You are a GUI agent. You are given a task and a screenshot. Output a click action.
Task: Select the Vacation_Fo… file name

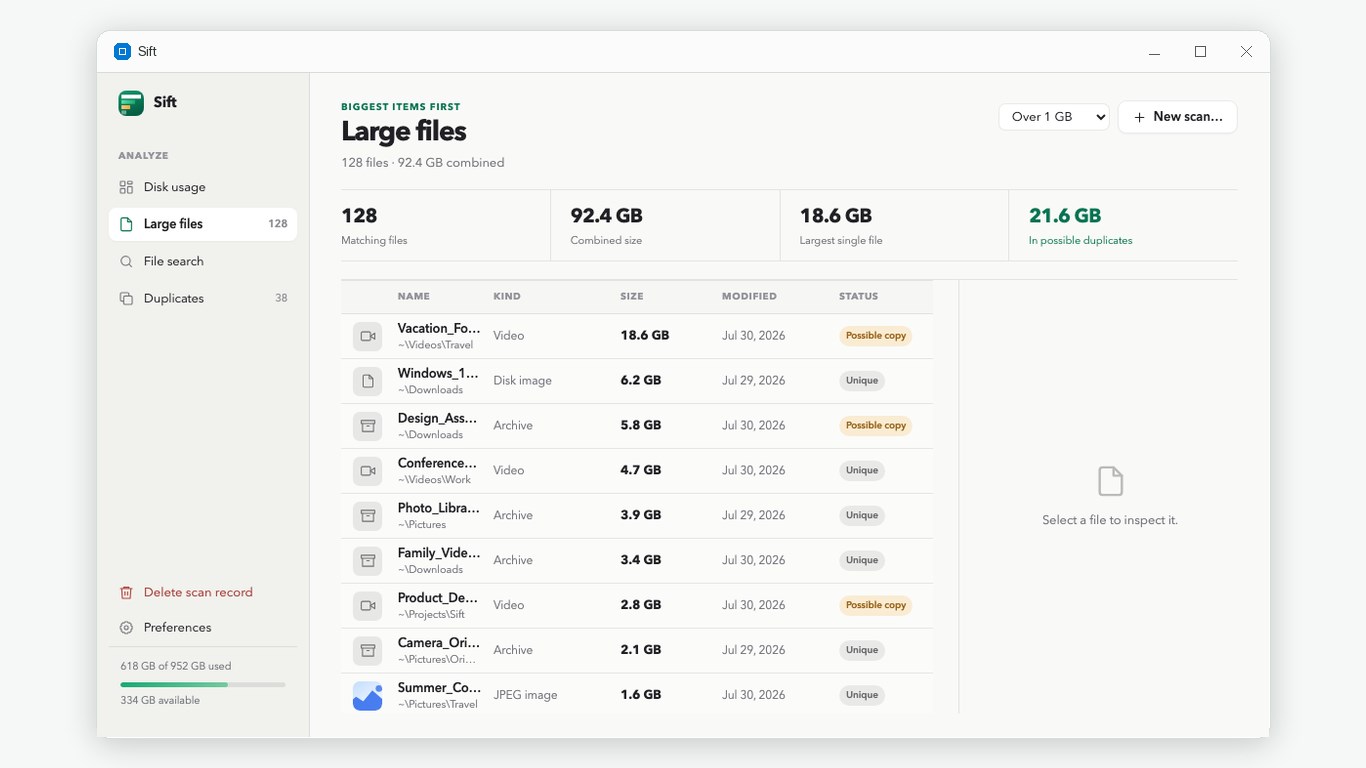pyautogui.click(x=439, y=328)
